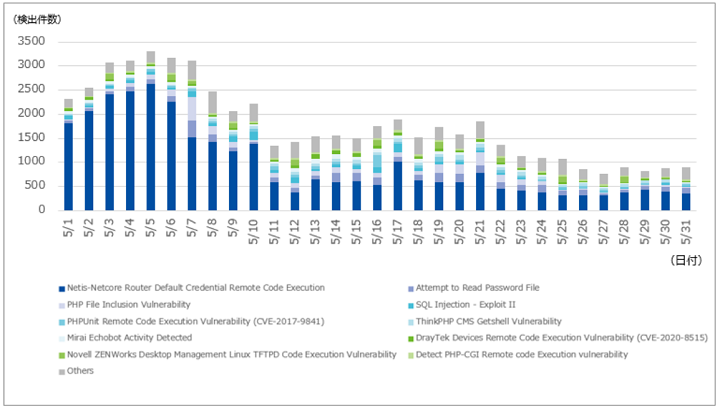Viewport: 720px width, 409px height.
Task: Click the 5/12 date label
Action: (295, 231)
